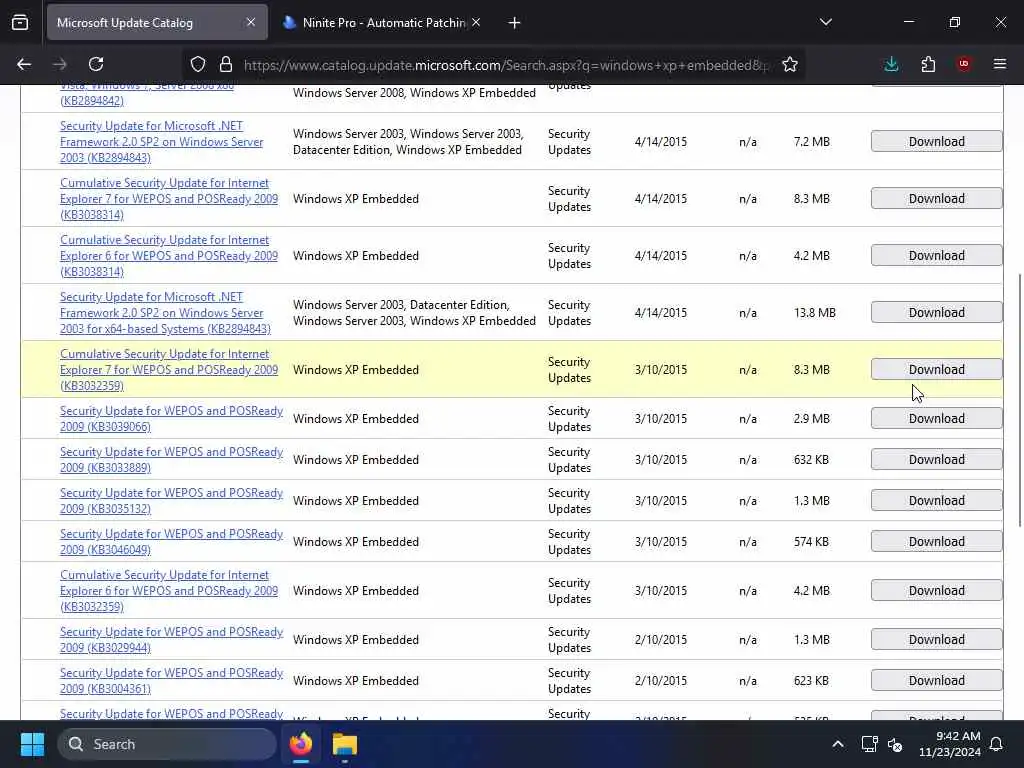The height and width of the screenshot is (768, 1024).
Task: Open security update KB3029944 link
Action: [171, 639]
